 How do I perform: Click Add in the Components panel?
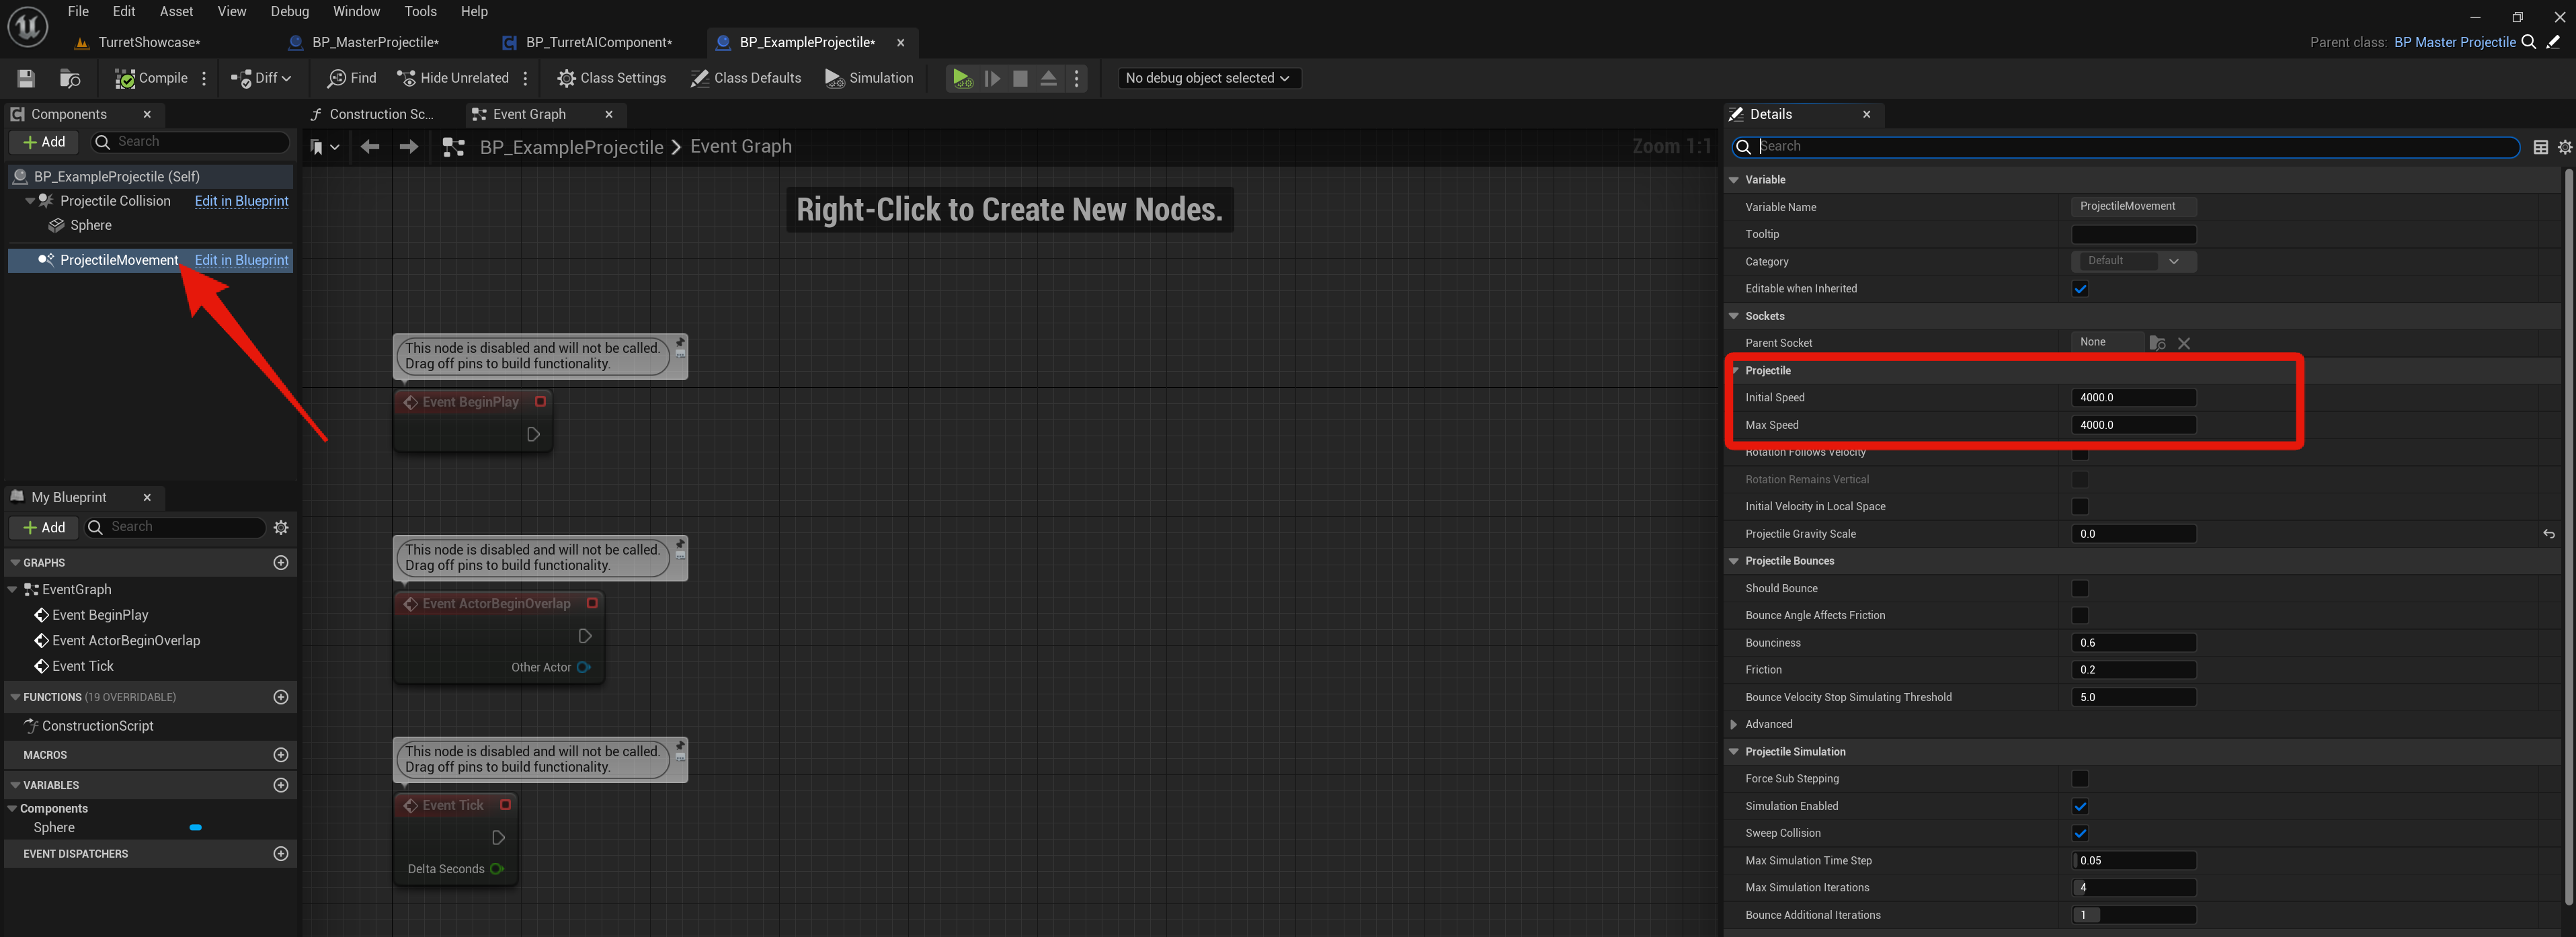[x=44, y=142]
